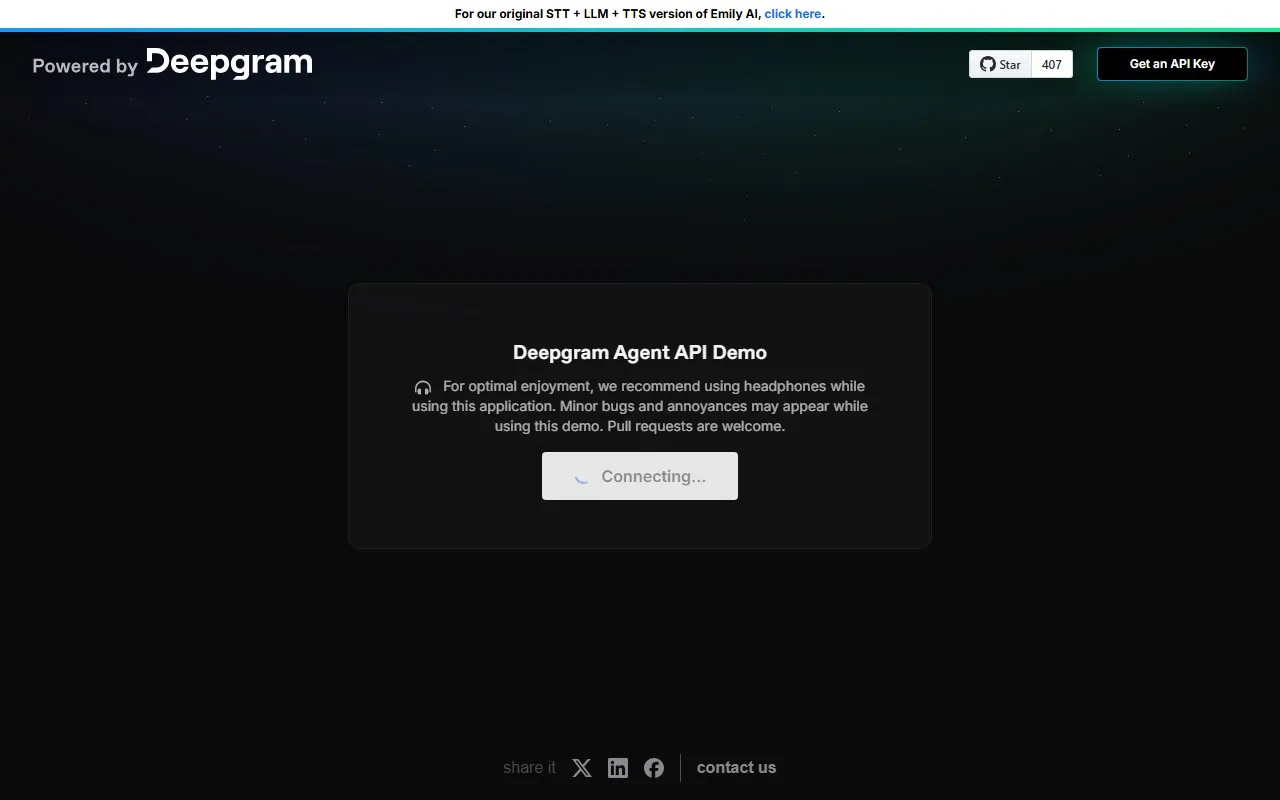Click the Connecting button in the demo card

pos(639,476)
